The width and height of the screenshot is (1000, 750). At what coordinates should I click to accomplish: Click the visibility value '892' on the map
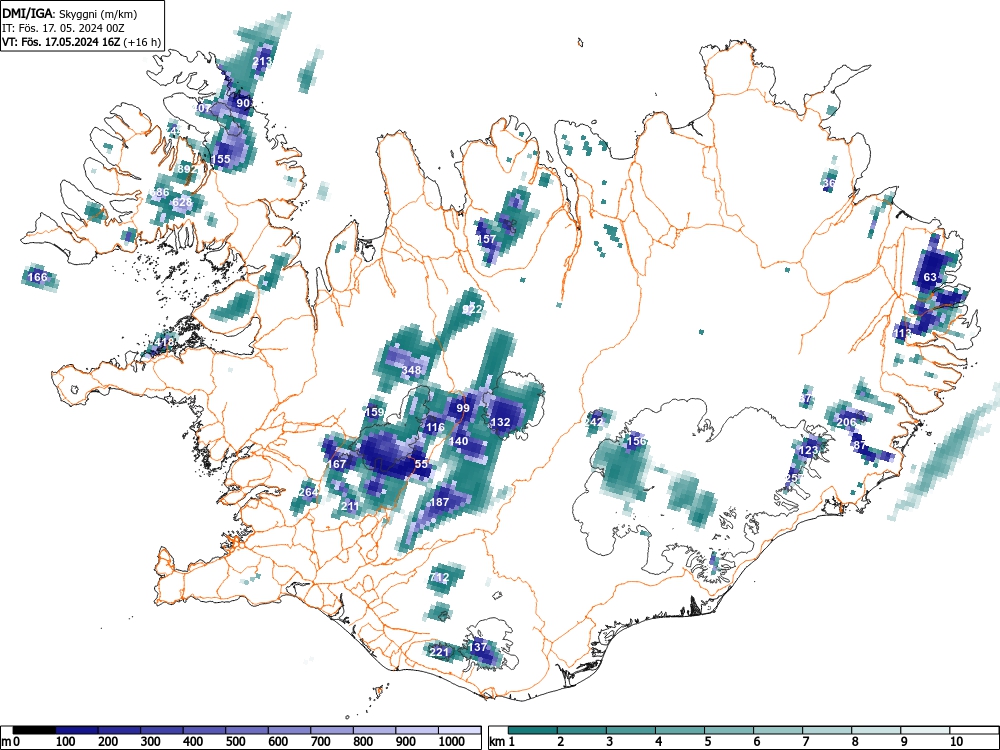[188, 169]
